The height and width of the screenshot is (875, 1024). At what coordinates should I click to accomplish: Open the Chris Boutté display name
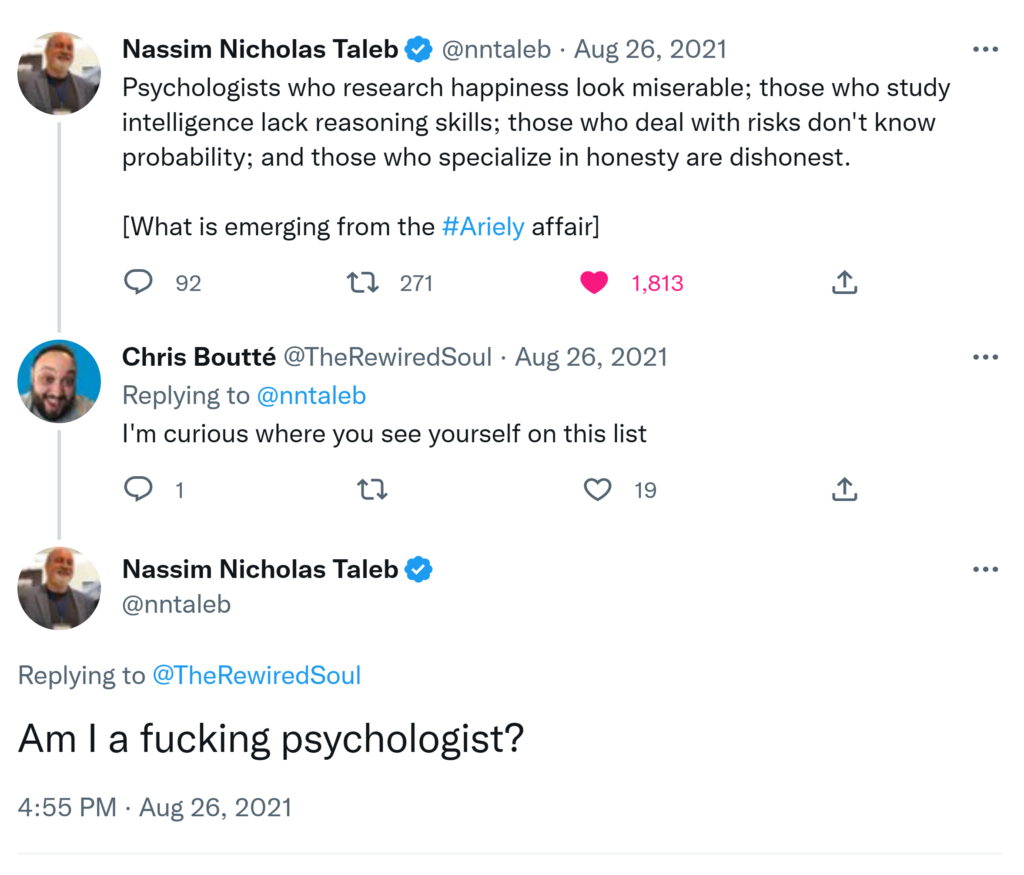(x=198, y=357)
